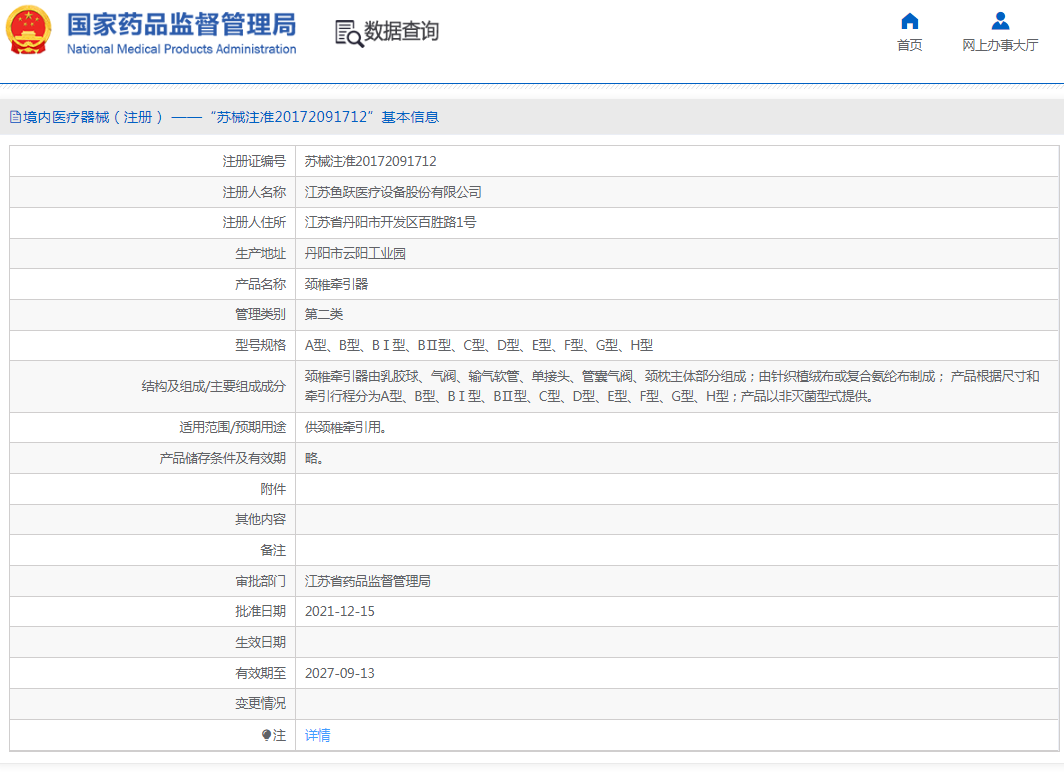The height and width of the screenshot is (774, 1064).
Task: Open the 数据查询 search icon
Action: [x=349, y=33]
